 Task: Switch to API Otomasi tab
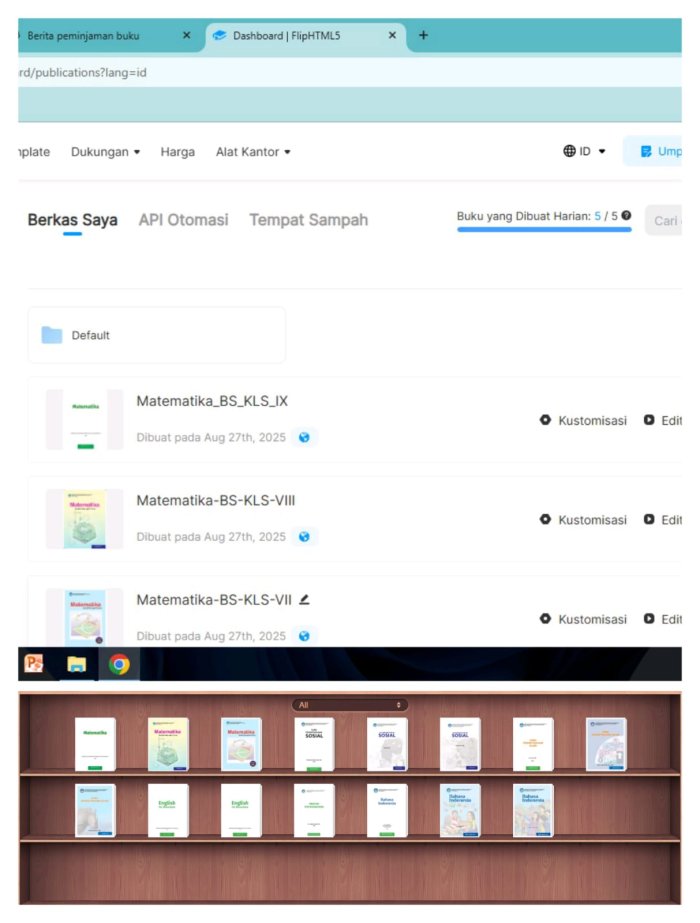coord(183,220)
